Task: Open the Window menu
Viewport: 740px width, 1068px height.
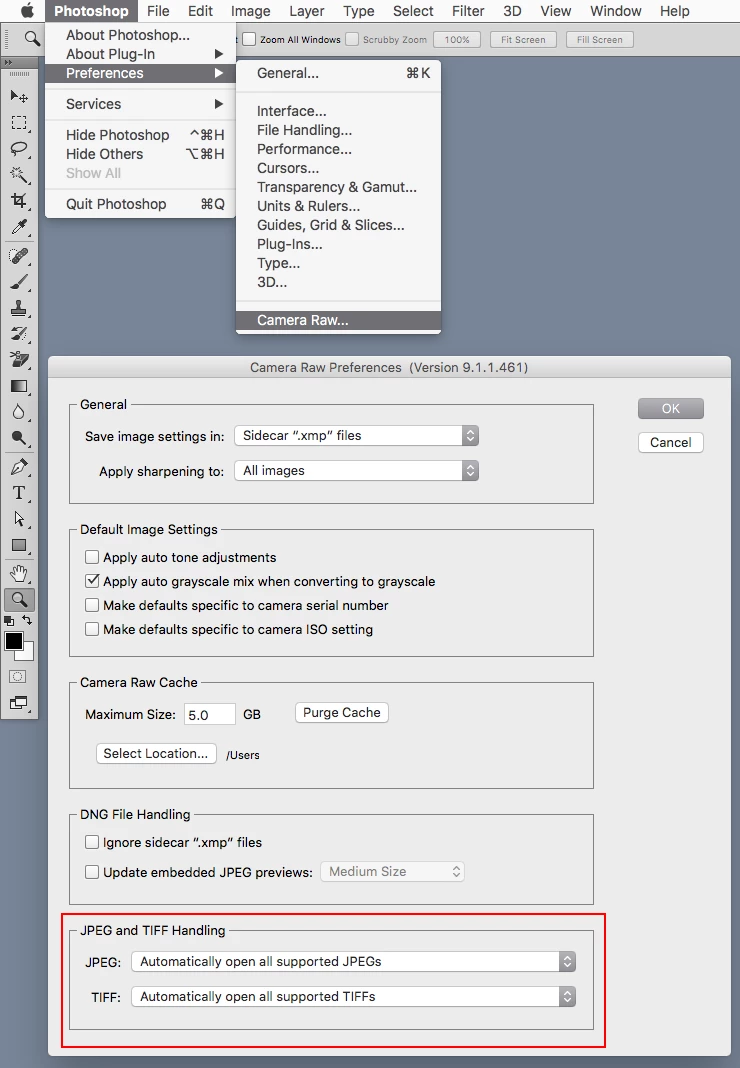Action: [x=615, y=11]
